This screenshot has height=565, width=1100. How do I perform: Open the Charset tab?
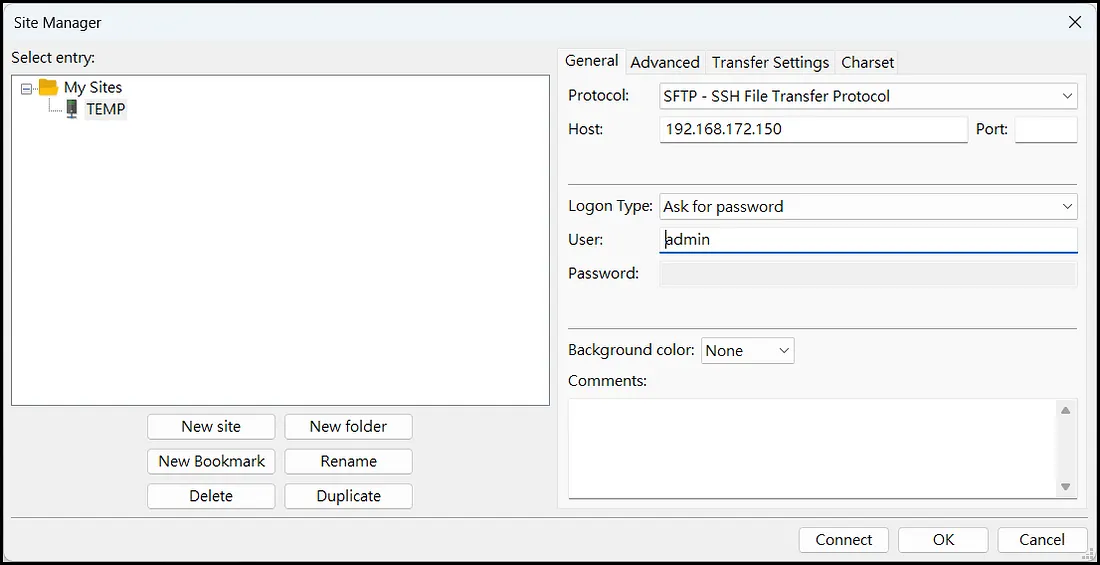pyautogui.click(x=867, y=62)
